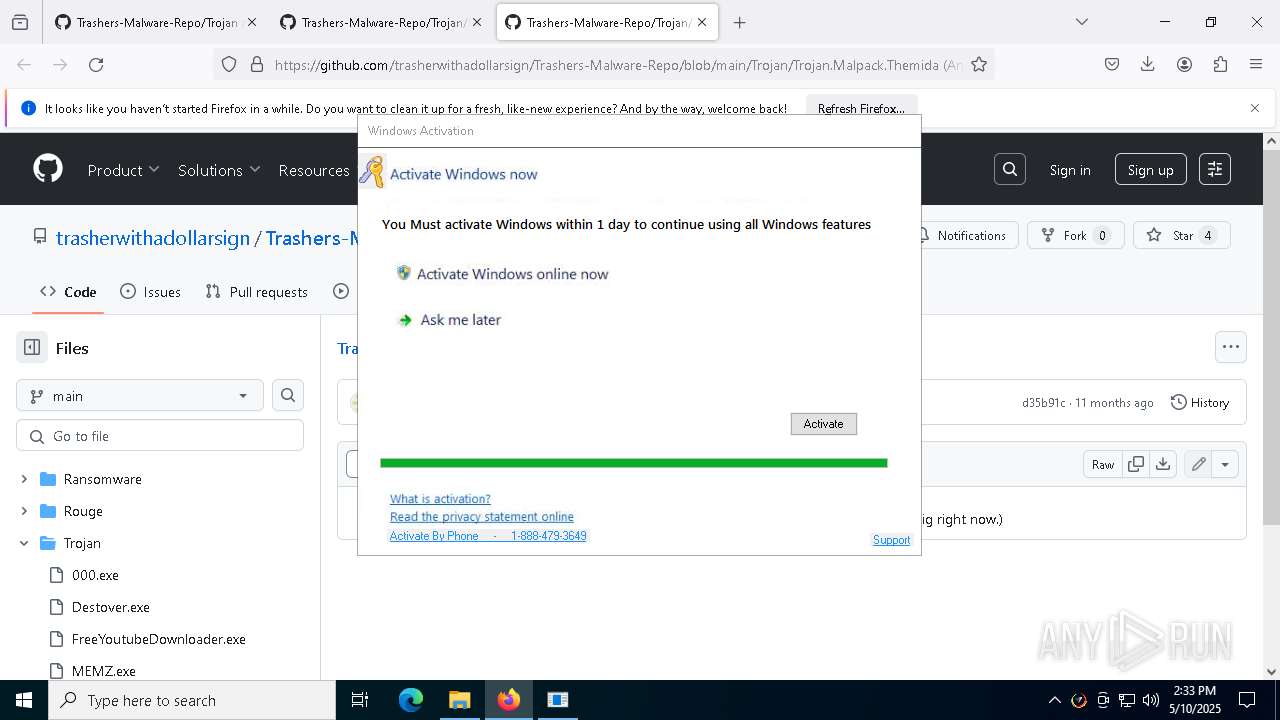Open dropdown arrow next to edit pencil
This screenshot has height=720, width=1280.
point(1225,464)
